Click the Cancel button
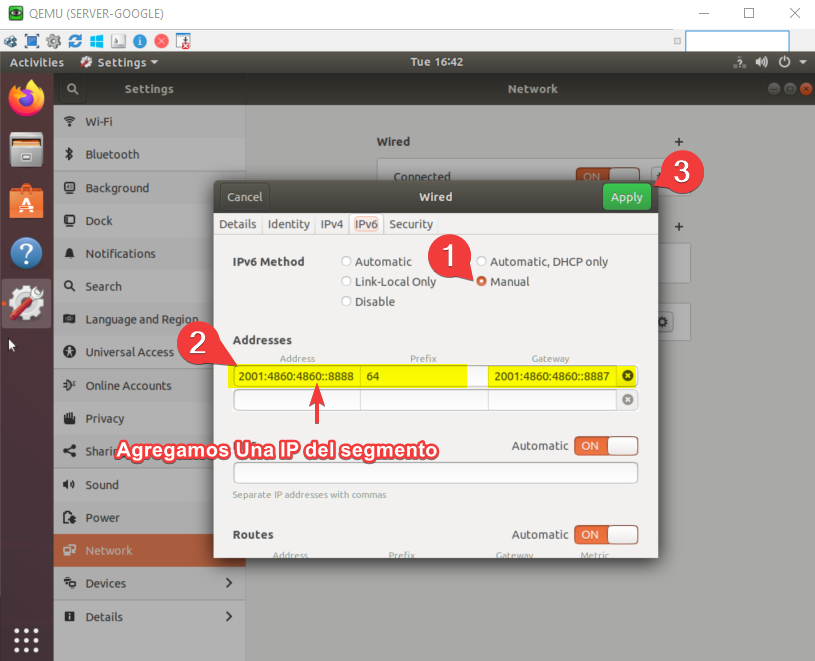This screenshot has width=815, height=661. [x=244, y=197]
